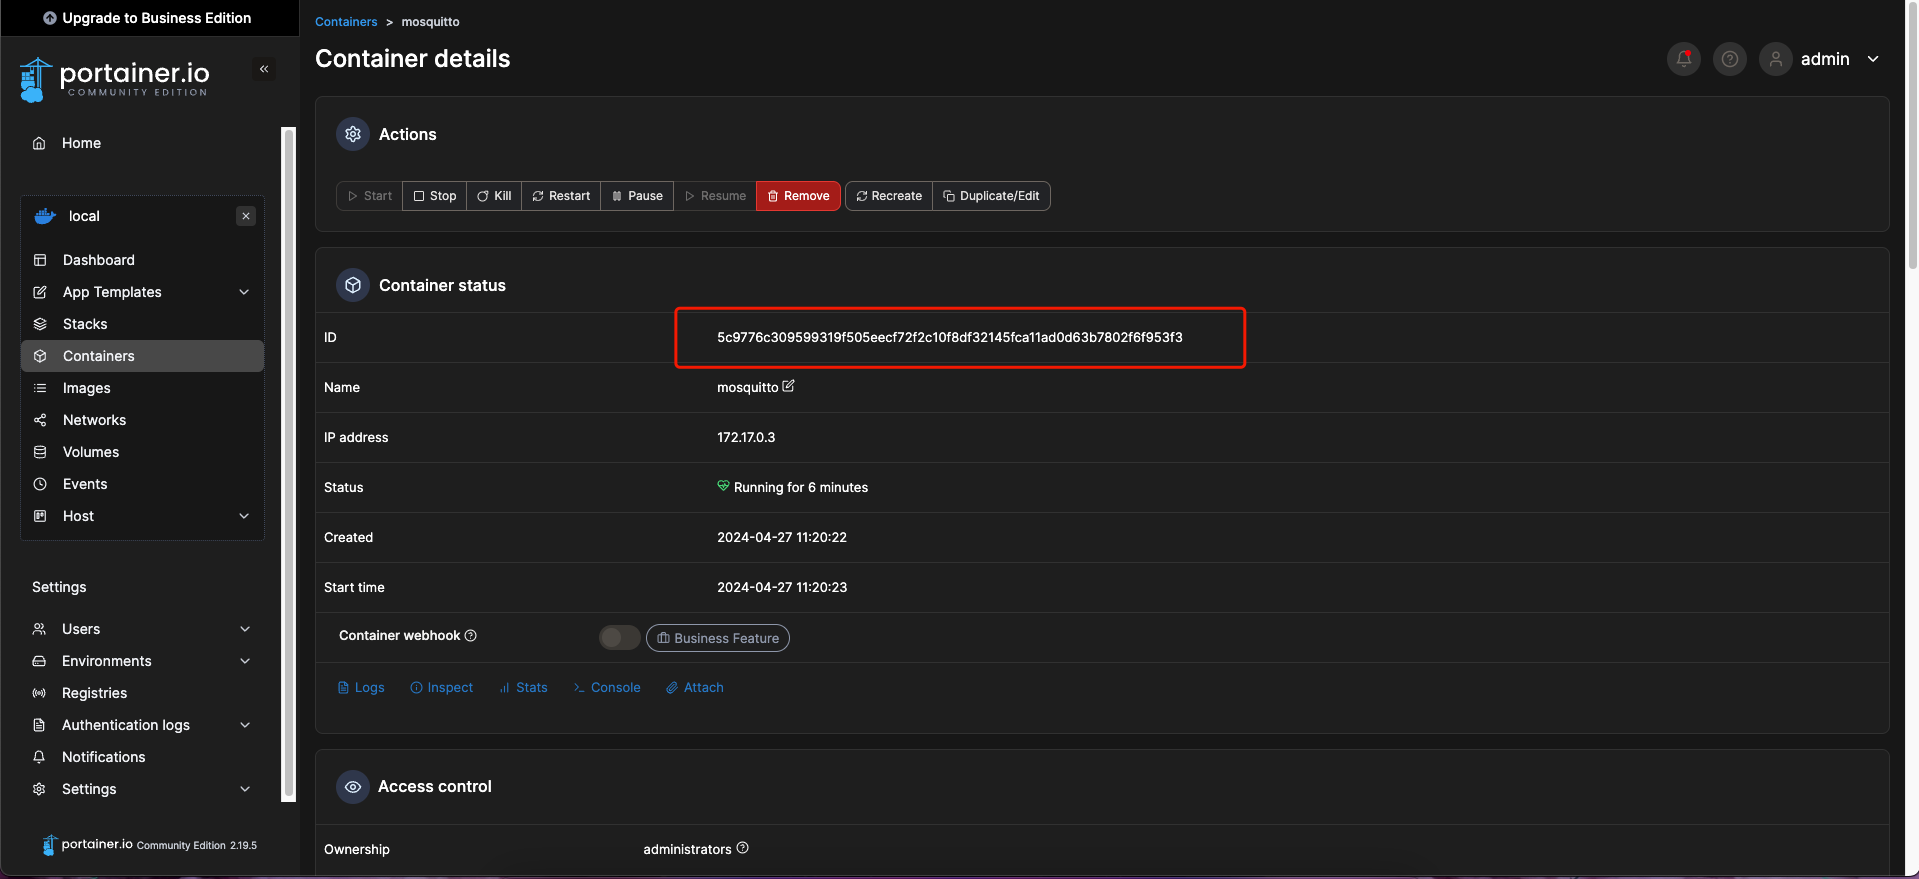Viewport: 1919px width, 879px height.
Task: Open the Stats link
Action: click(523, 687)
